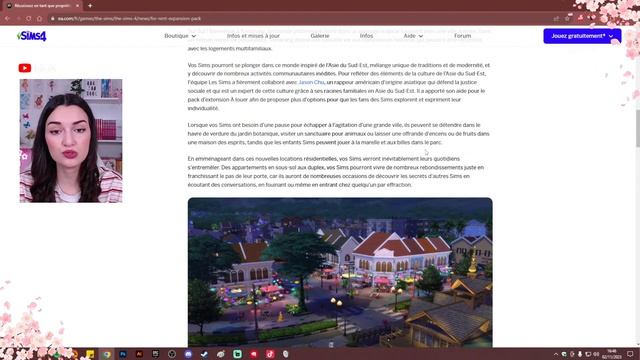Open the browser home page icon
The width and height of the screenshot is (640, 360).
pyautogui.click(x=39, y=18)
